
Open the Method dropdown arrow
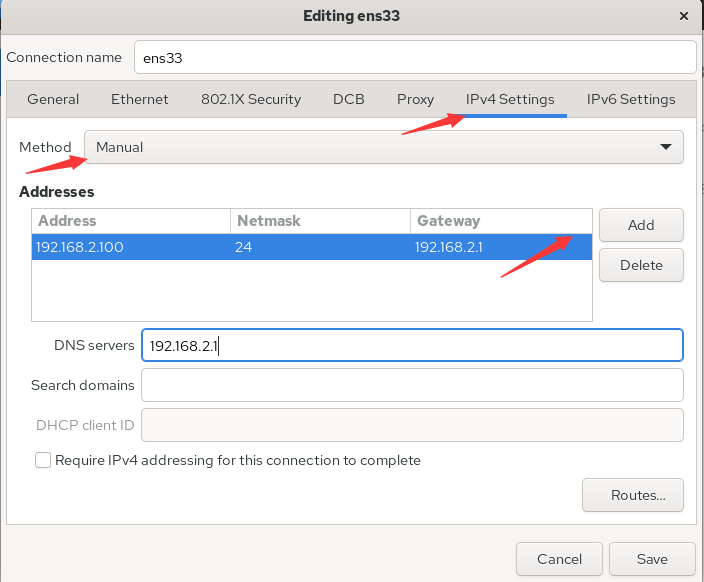[666, 147]
